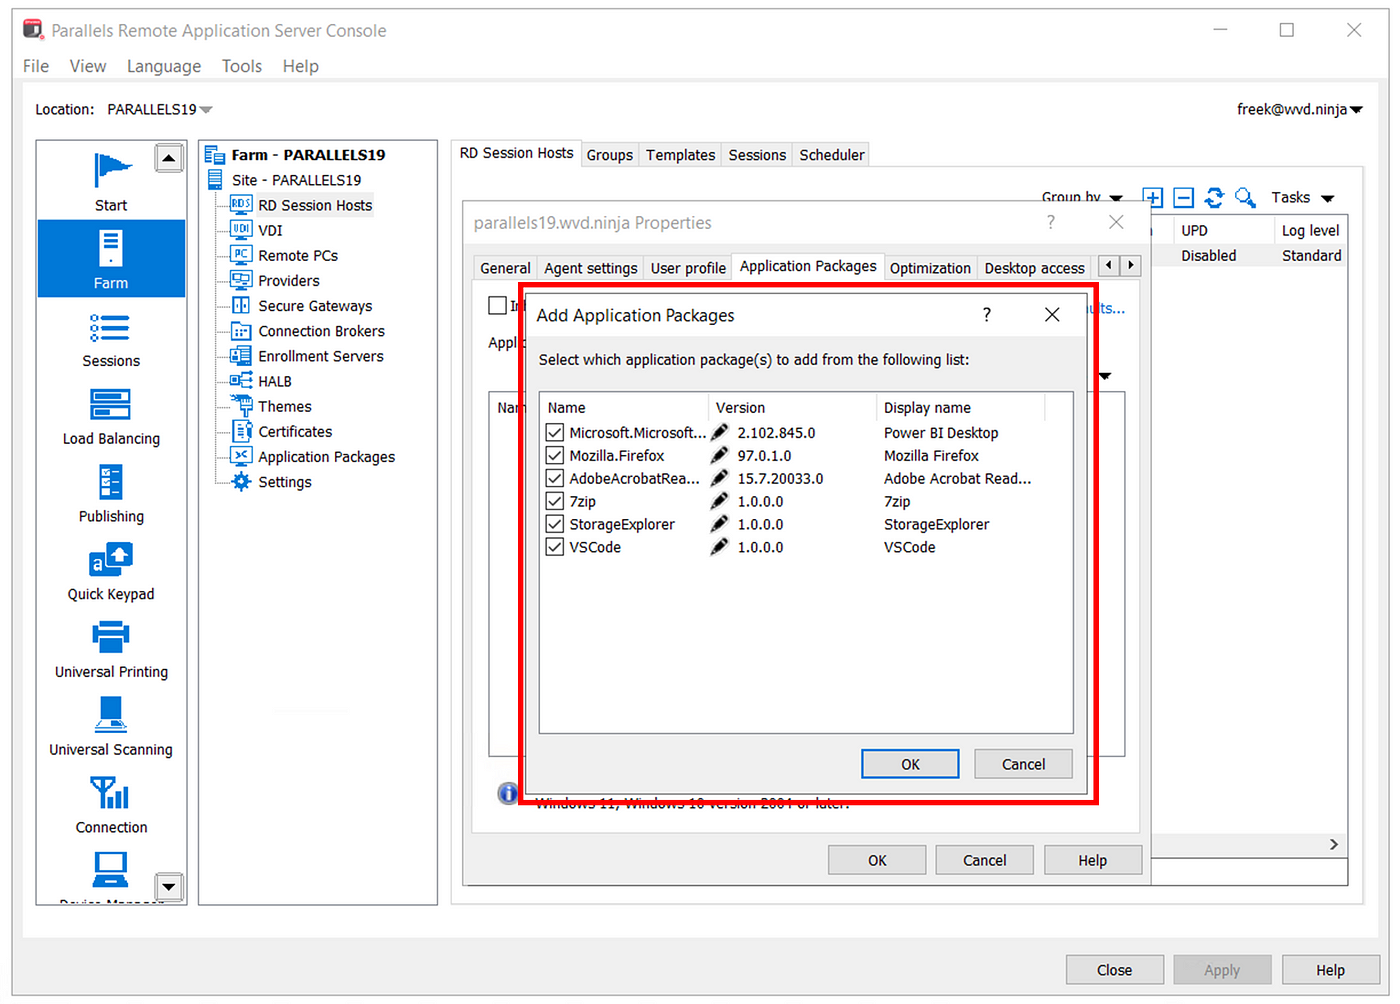Viewport: 1400px width, 1004px height.
Task: Click Help button in Properties dialog
Action: (x=1093, y=860)
